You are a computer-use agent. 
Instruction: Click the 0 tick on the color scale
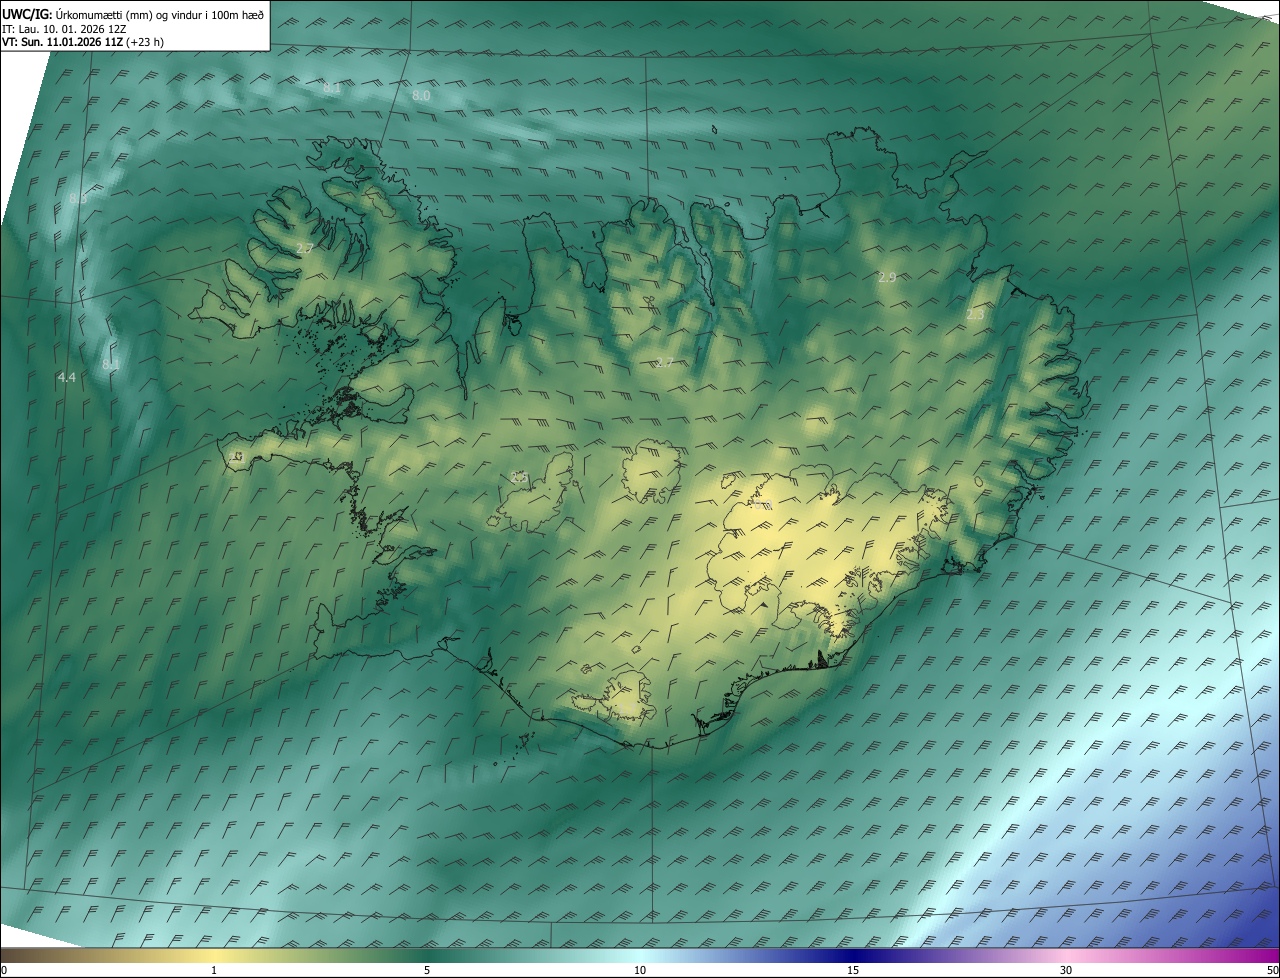(4, 970)
